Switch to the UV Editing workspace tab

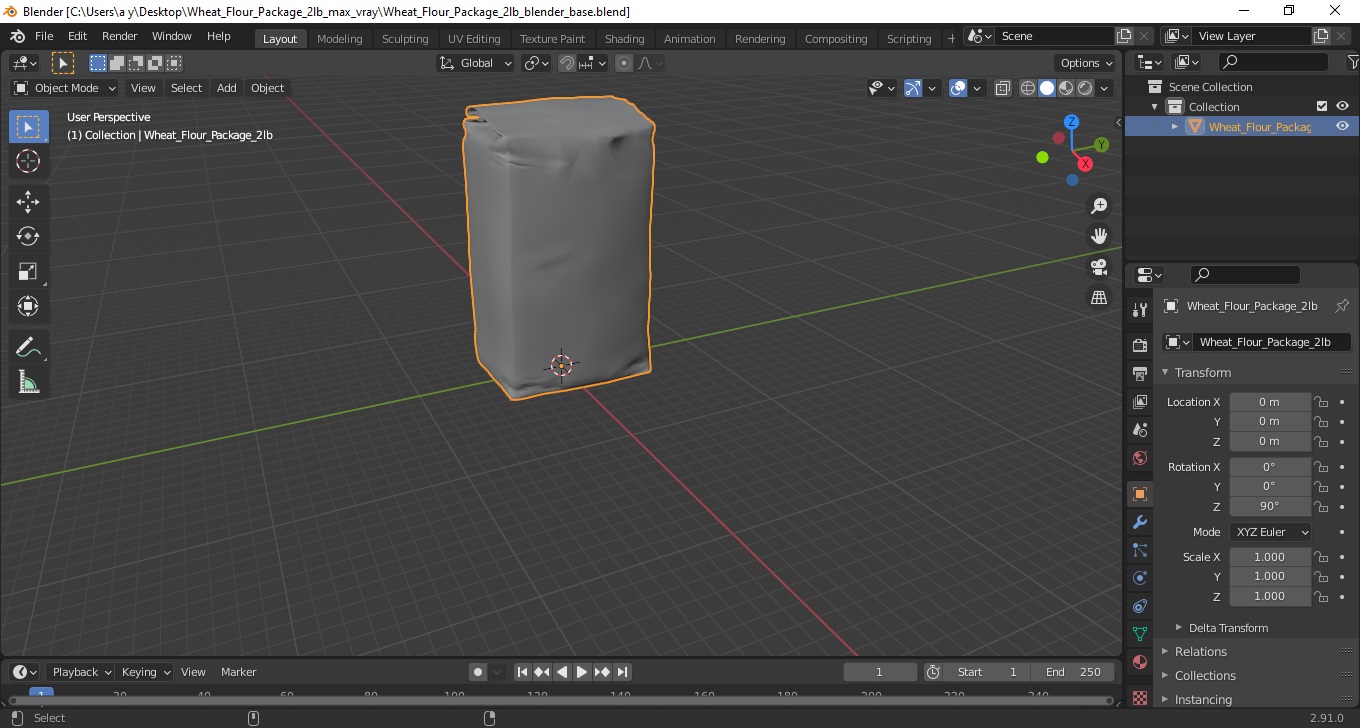pyautogui.click(x=474, y=39)
